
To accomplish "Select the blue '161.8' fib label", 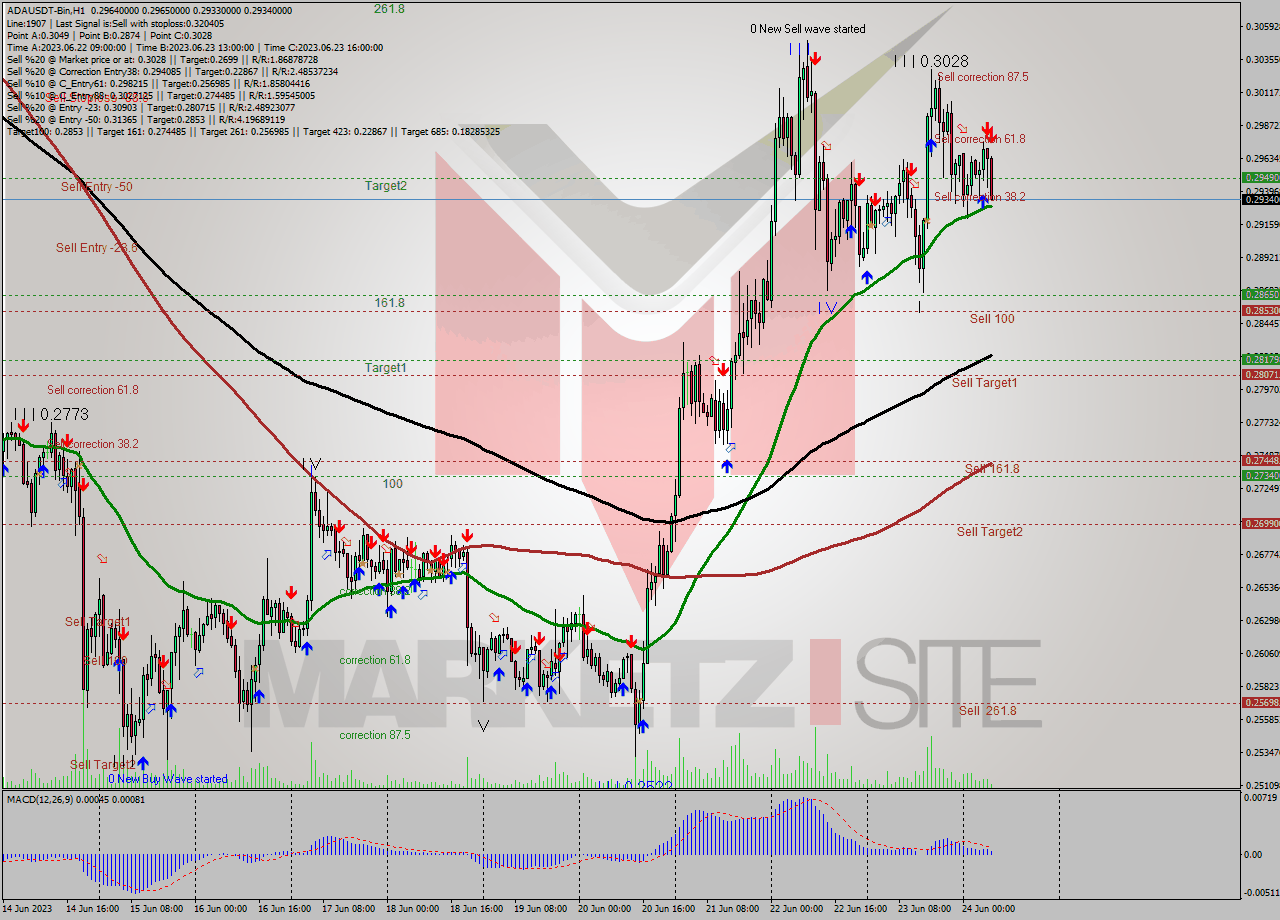I will pyautogui.click(x=389, y=303).
